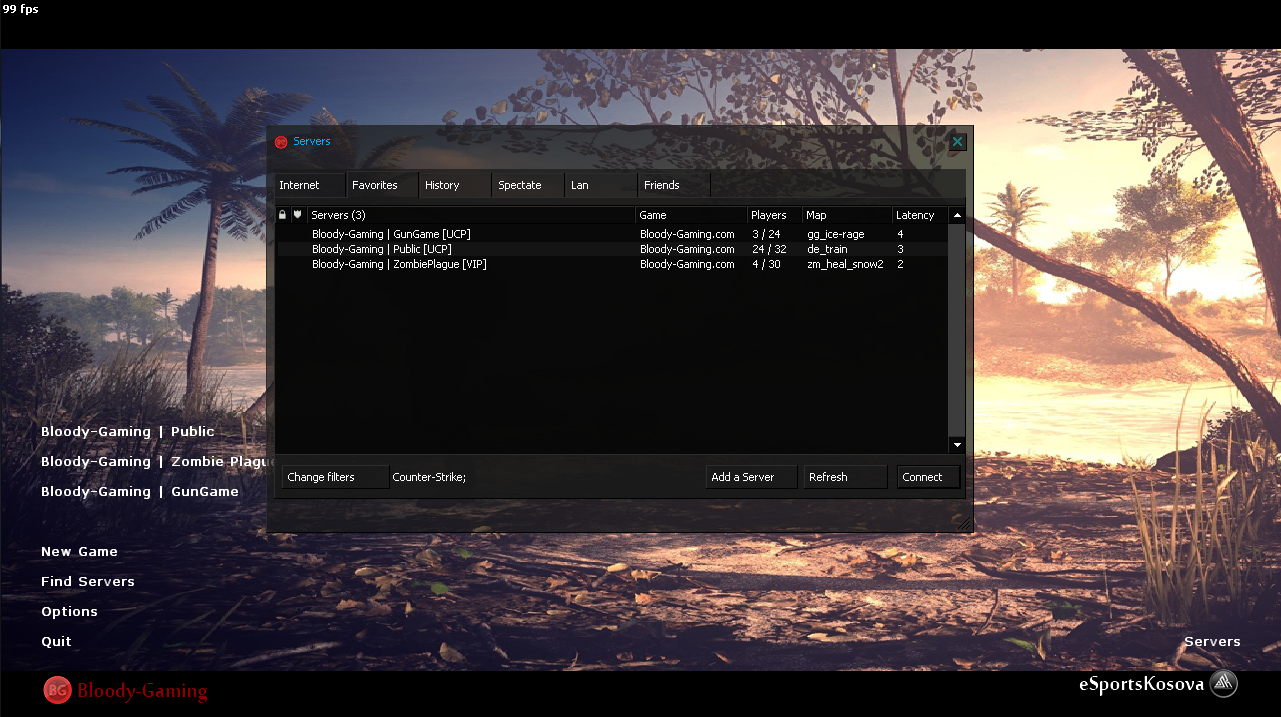Screen dimensions: 1281x717
Task: Click the scrollbar down arrow
Action: (957, 444)
